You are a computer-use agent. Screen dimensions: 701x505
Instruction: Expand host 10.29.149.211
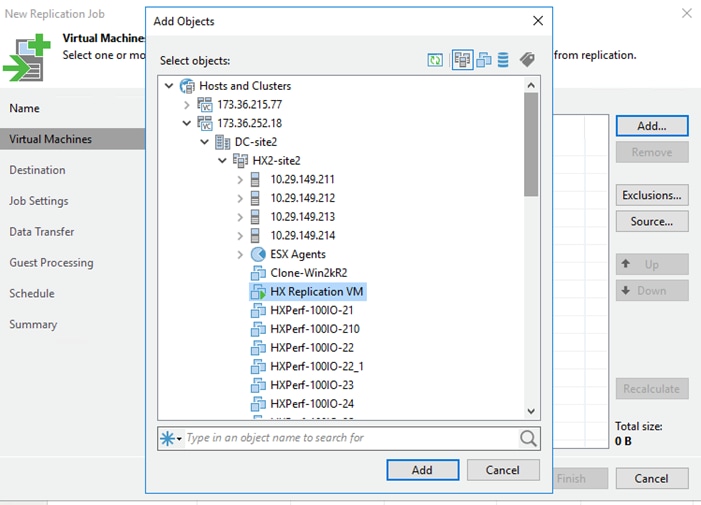point(240,180)
